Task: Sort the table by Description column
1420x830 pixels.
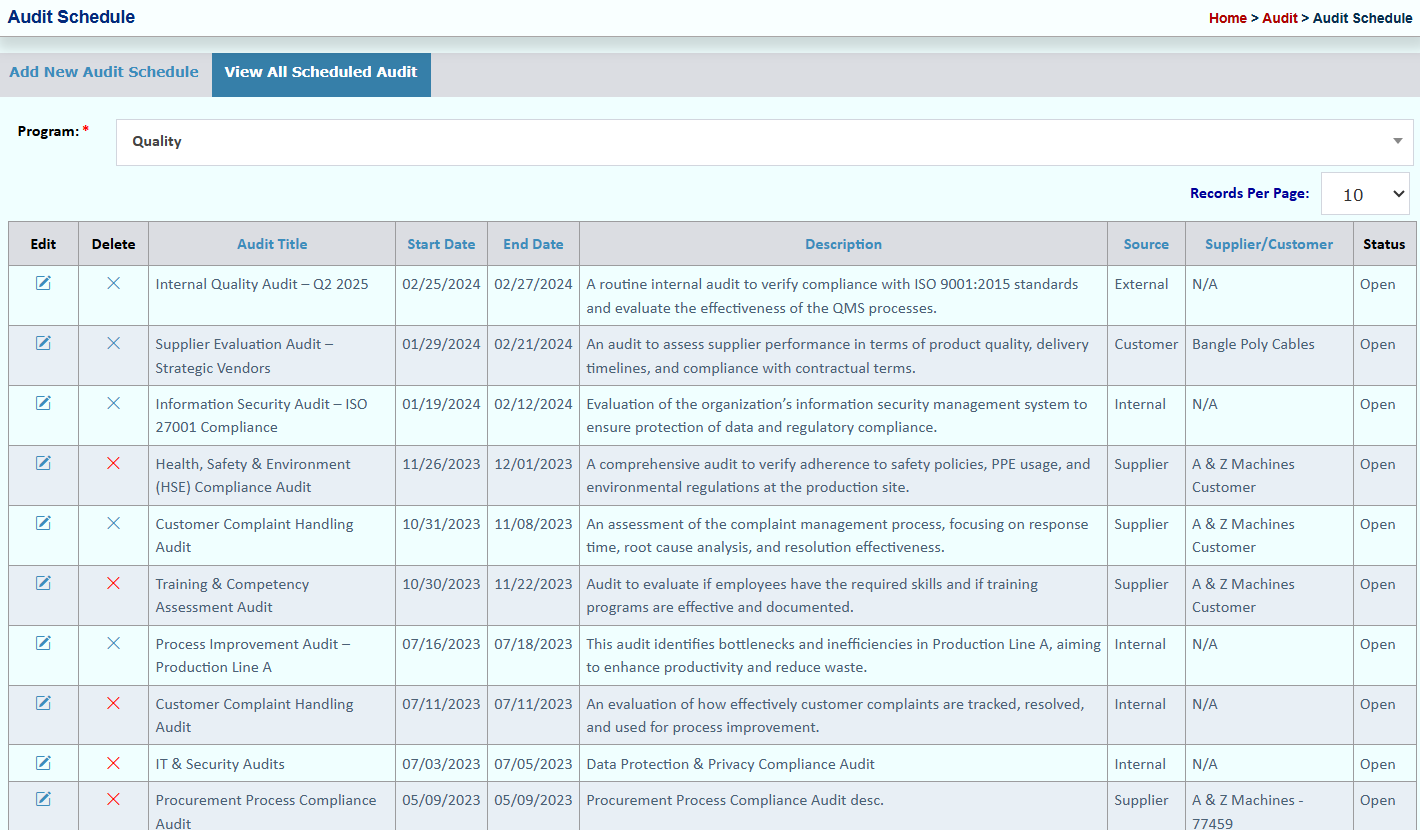Action: point(844,244)
